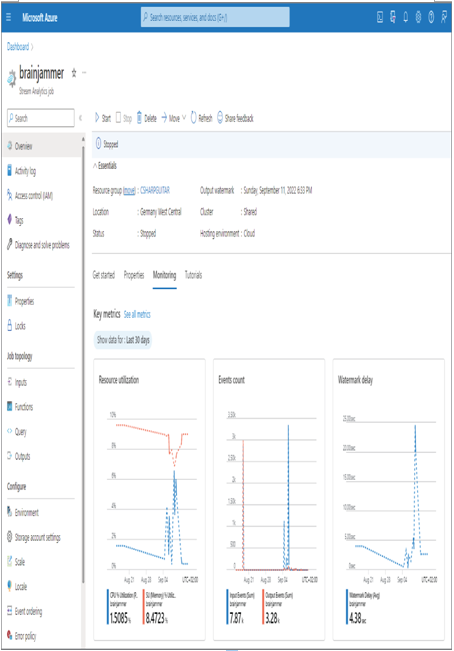The width and height of the screenshot is (454, 651).
Task: Click the CPU % Utilization legend value 1.5085
Action: [x=120, y=618]
